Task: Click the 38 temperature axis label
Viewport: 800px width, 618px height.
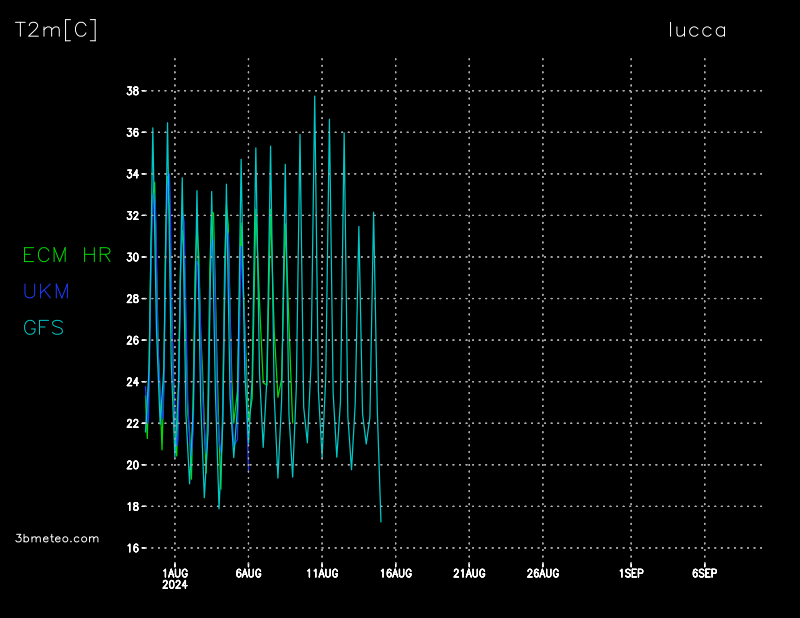Action: point(132,91)
